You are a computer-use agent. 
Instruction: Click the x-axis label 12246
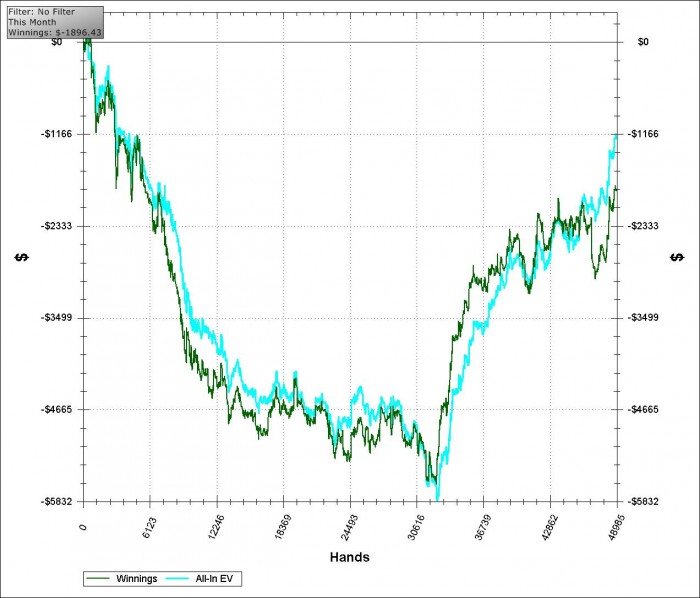(x=216, y=528)
